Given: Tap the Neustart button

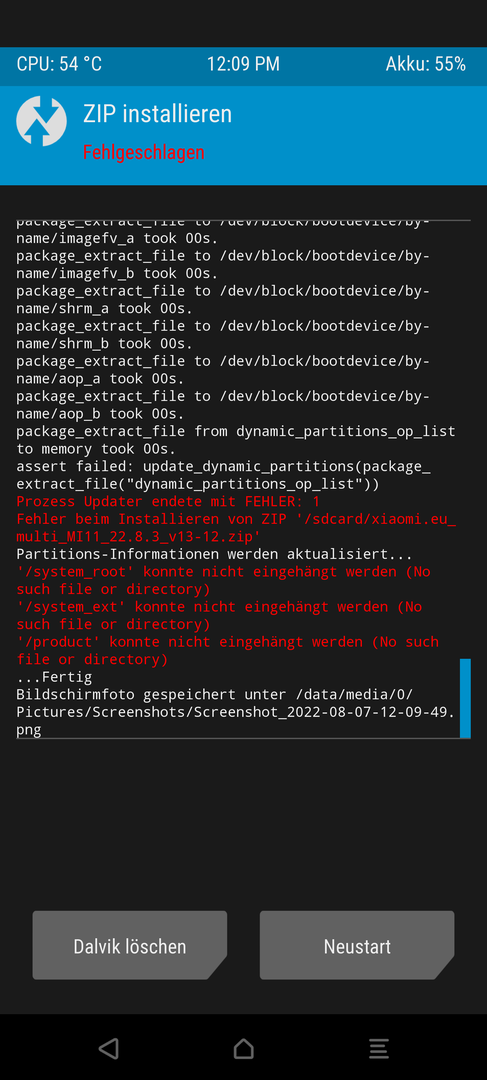Looking at the screenshot, I should pyautogui.click(x=357, y=945).
